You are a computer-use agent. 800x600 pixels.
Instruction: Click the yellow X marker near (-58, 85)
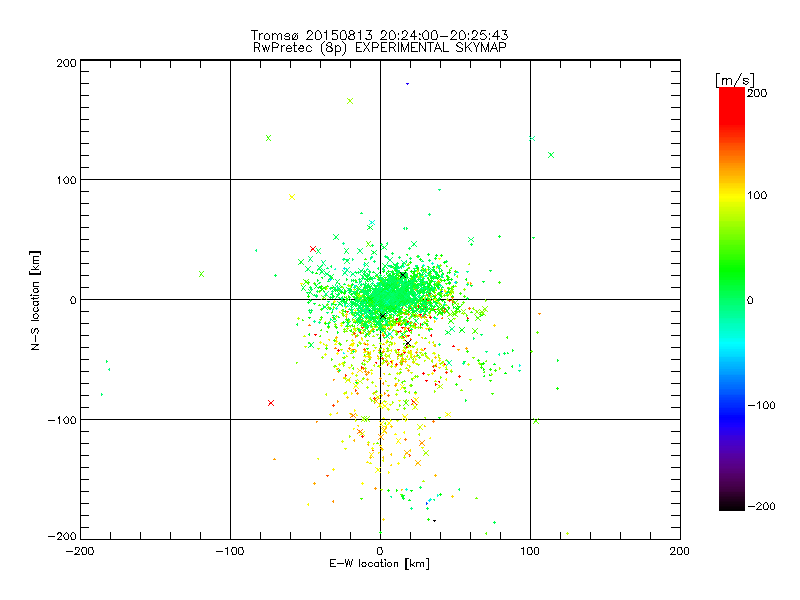click(x=292, y=197)
